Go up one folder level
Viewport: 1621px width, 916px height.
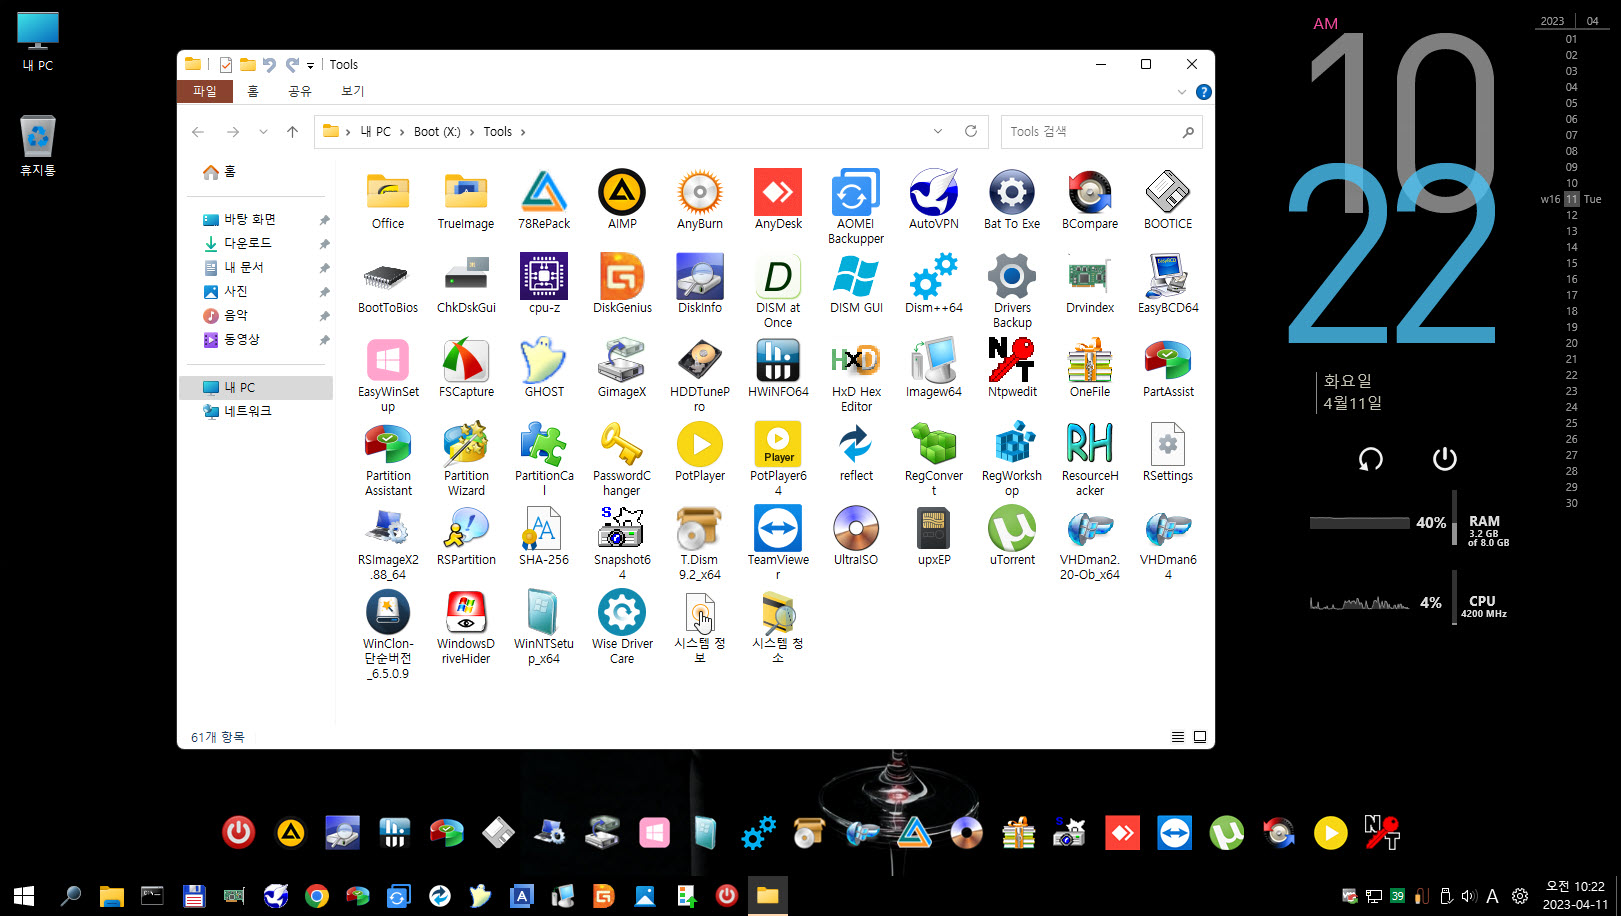(292, 132)
